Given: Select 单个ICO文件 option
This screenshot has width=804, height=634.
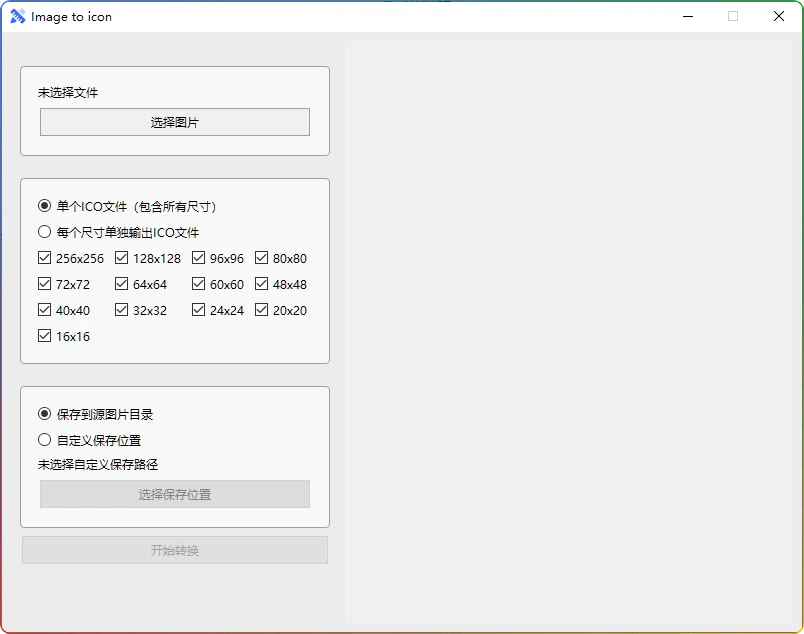Looking at the screenshot, I should (x=44, y=205).
